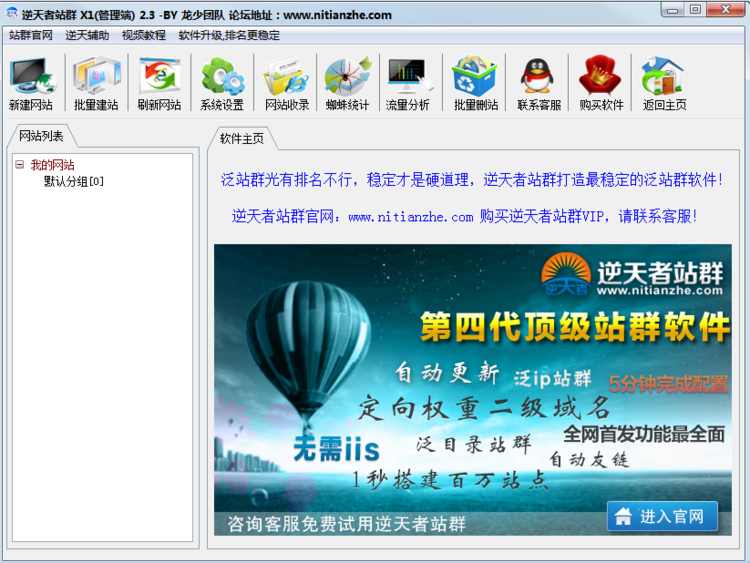Select 我的网站 in the tree
Image resolution: width=750 pixels, height=563 pixels.
[53, 165]
